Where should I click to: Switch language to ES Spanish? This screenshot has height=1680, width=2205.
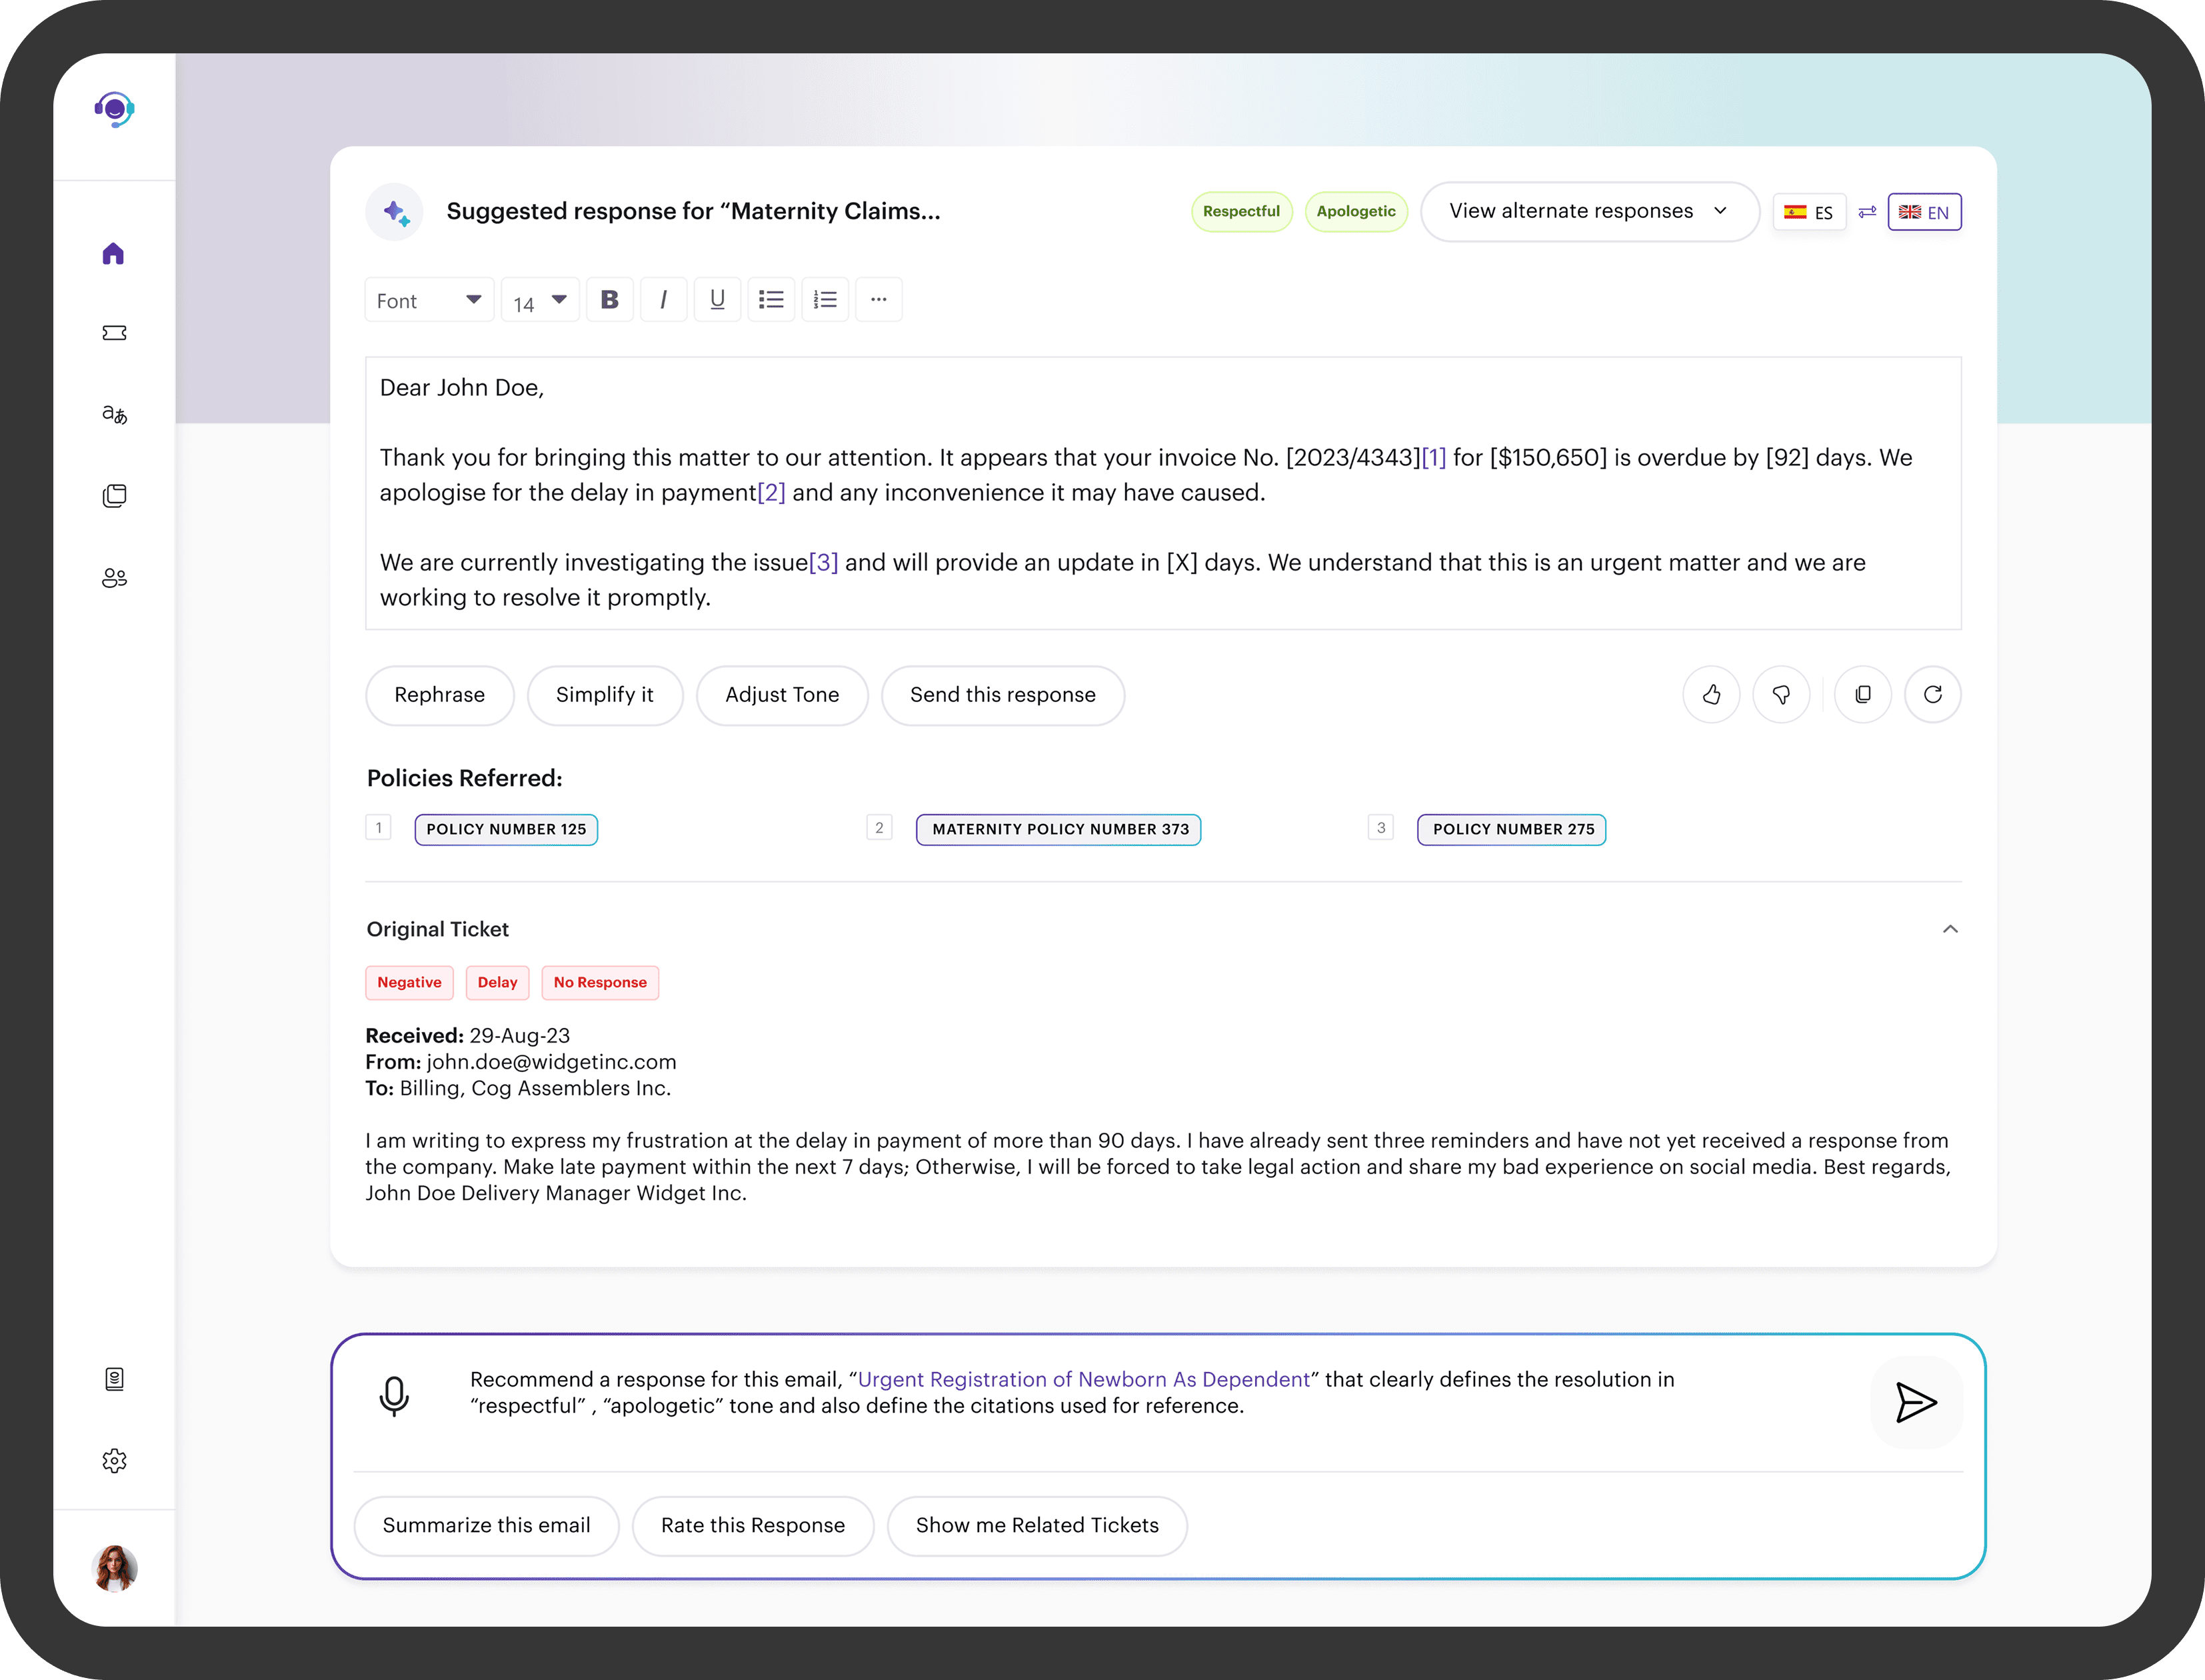coord(1808,212)
